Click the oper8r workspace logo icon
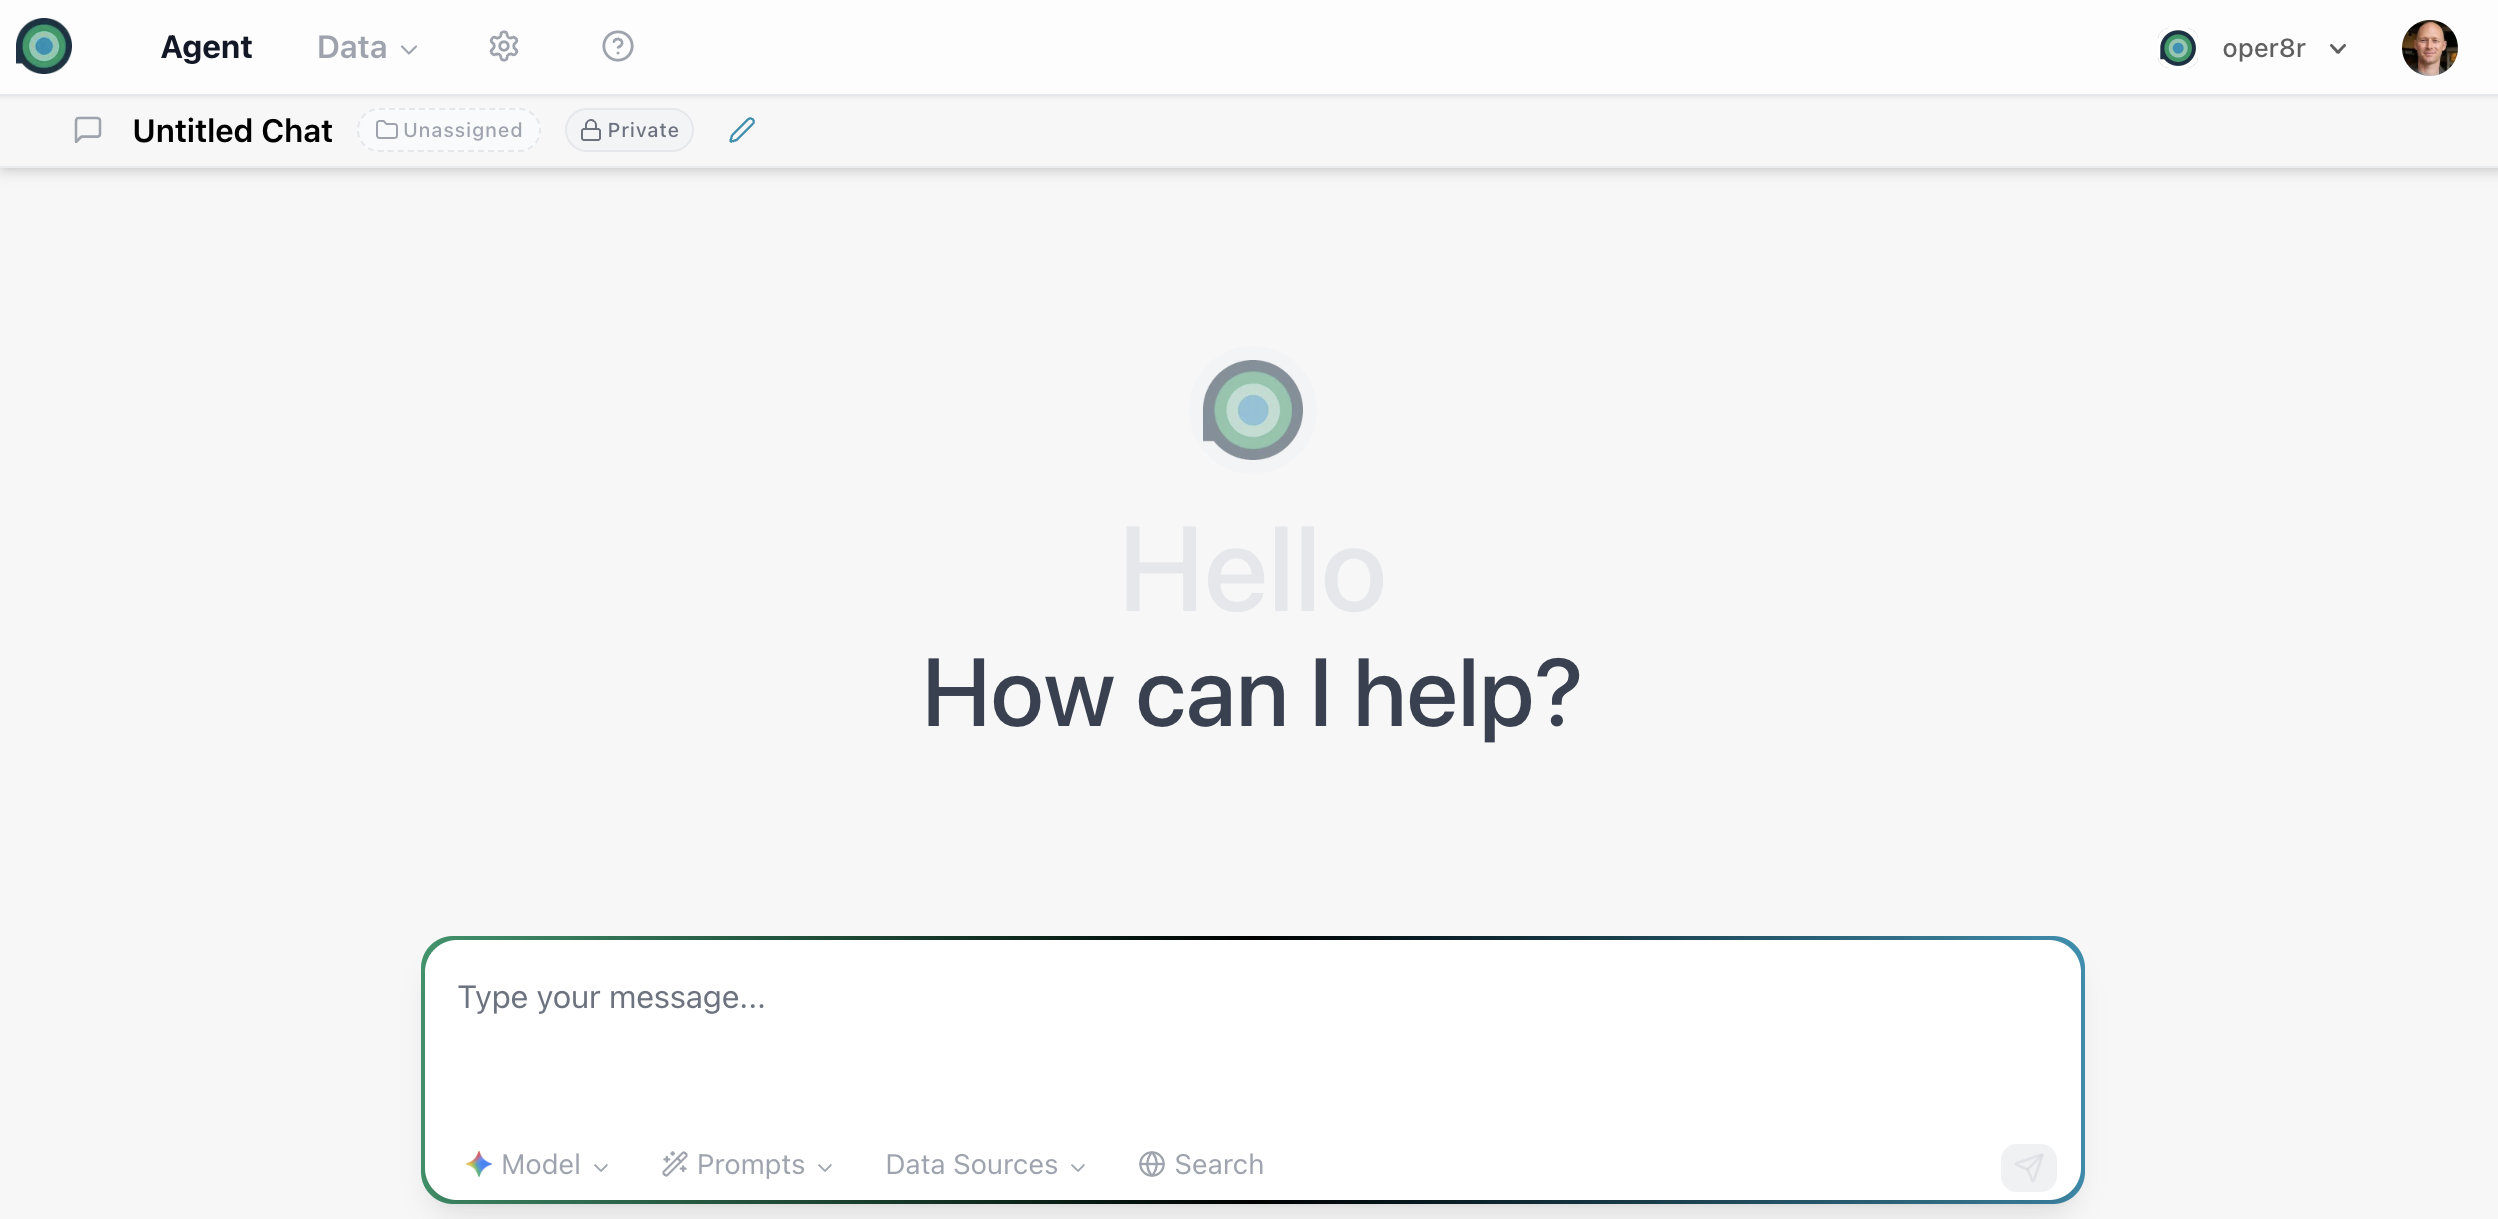 [x=2177, y=48]
